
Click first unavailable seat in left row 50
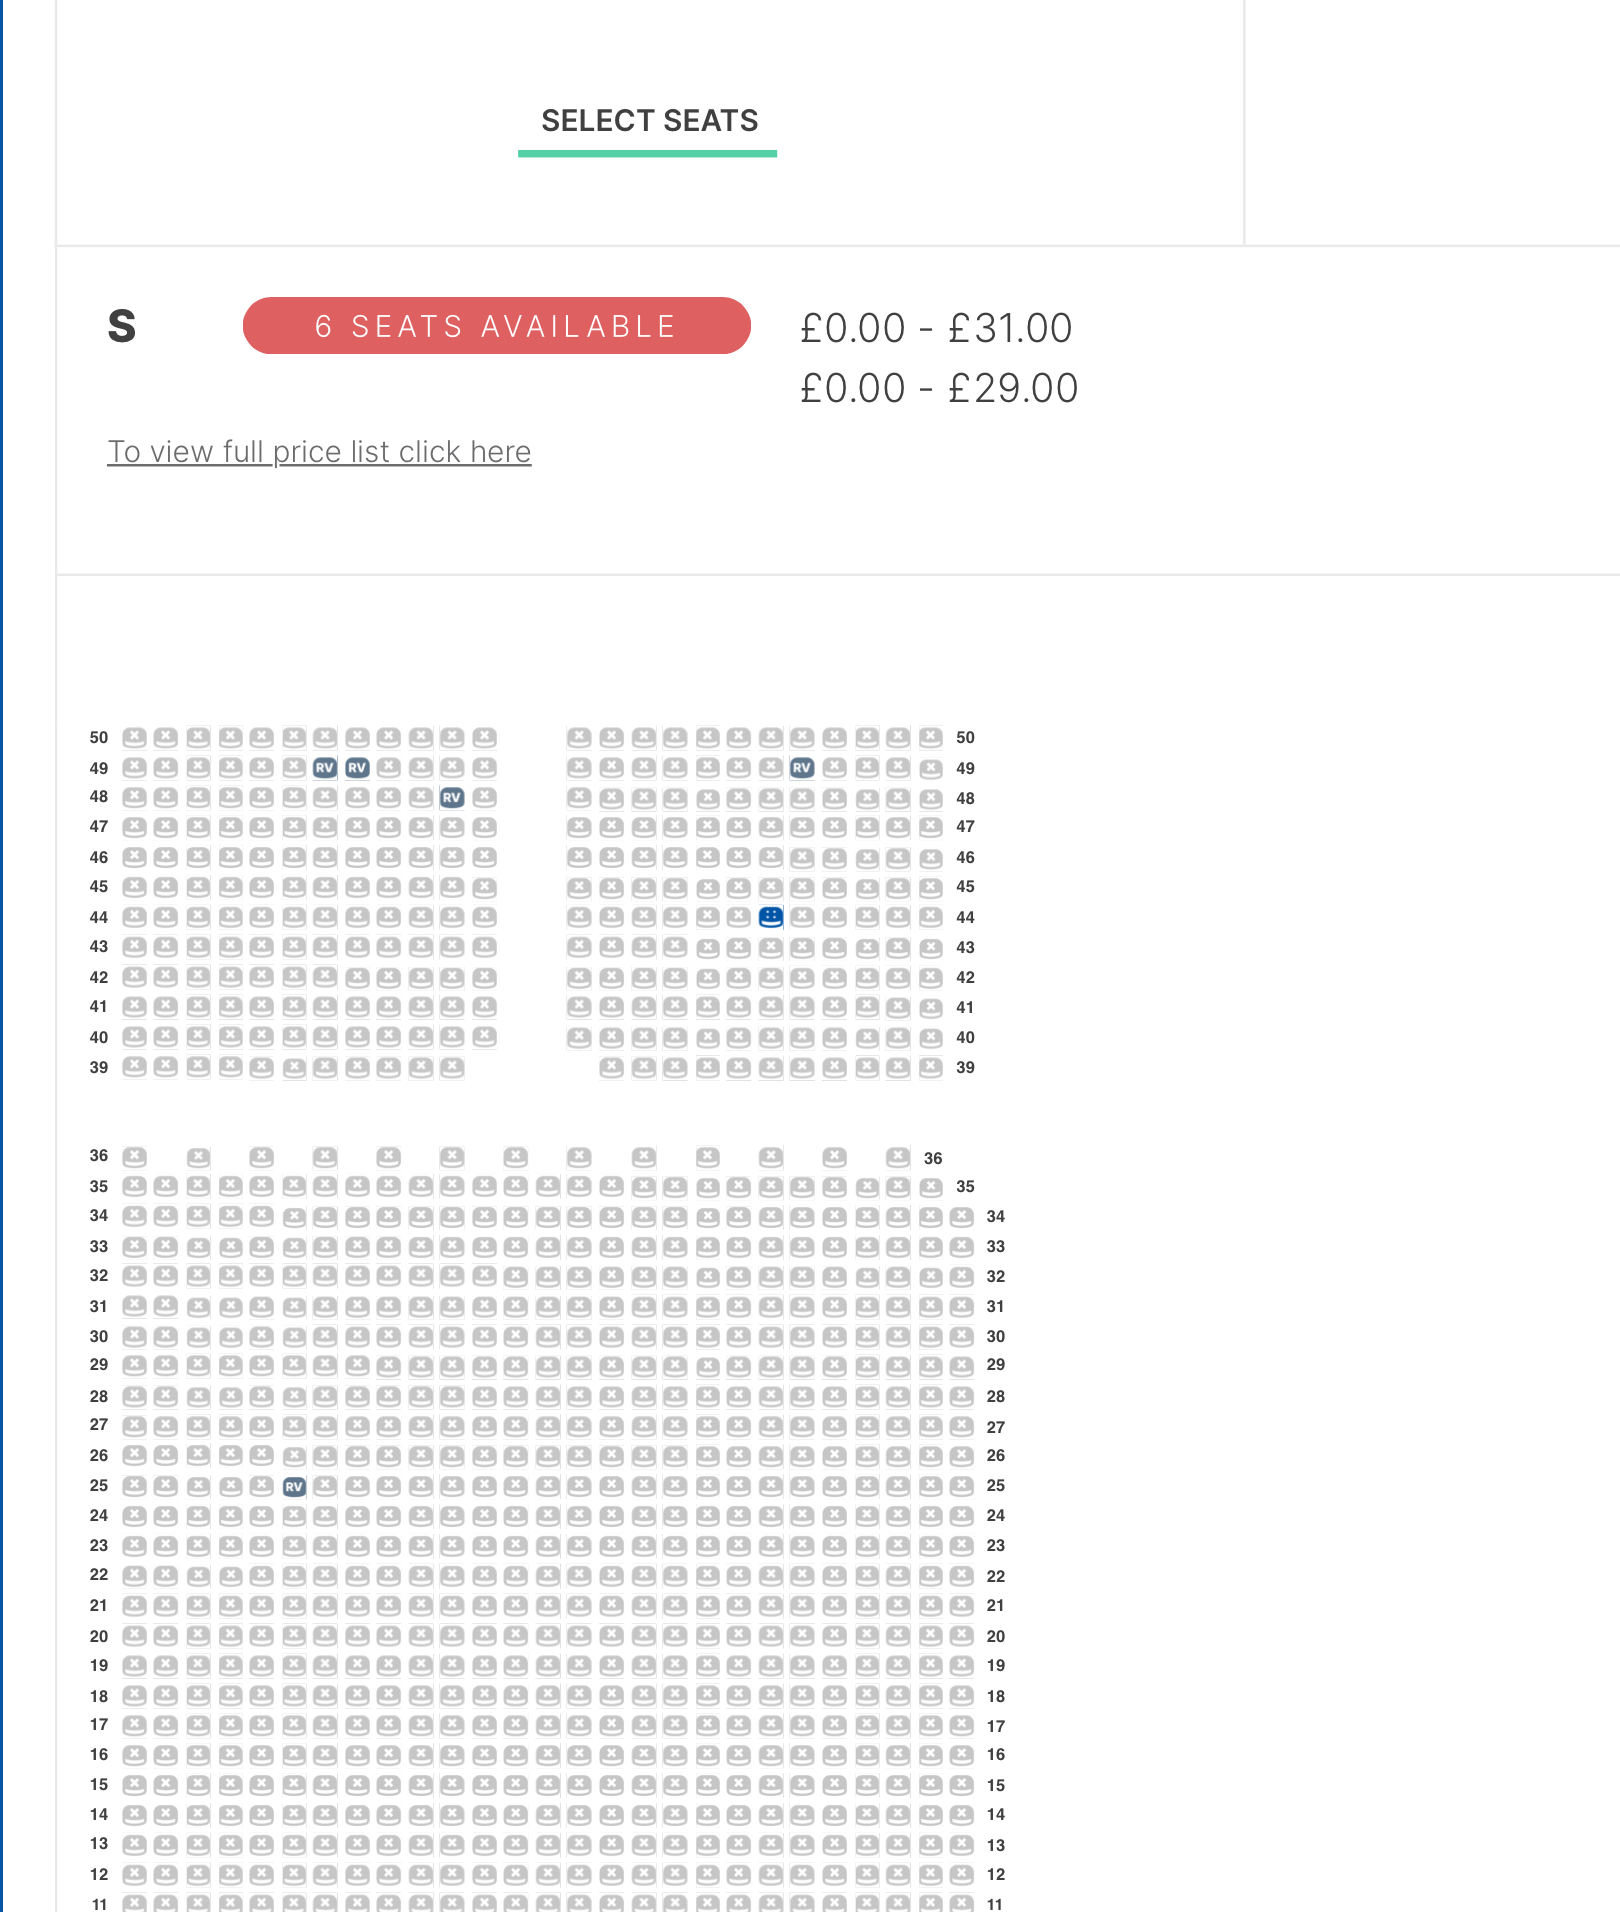[x=134, y=737]
